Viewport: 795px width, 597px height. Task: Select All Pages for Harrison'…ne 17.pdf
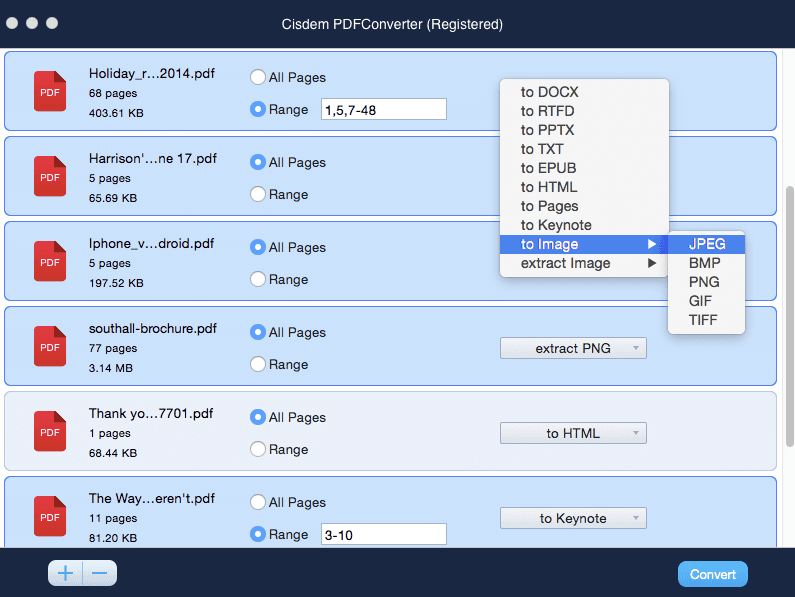coord(258,162)
